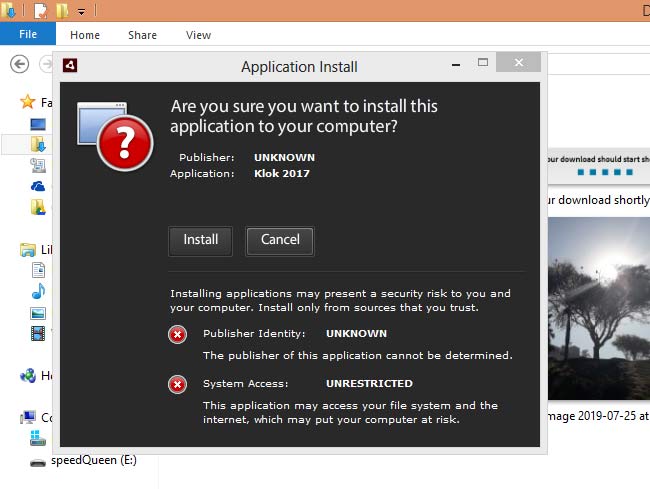
Task: Click the Explorer icon in the title bar corner
Action: click(7, 10)
